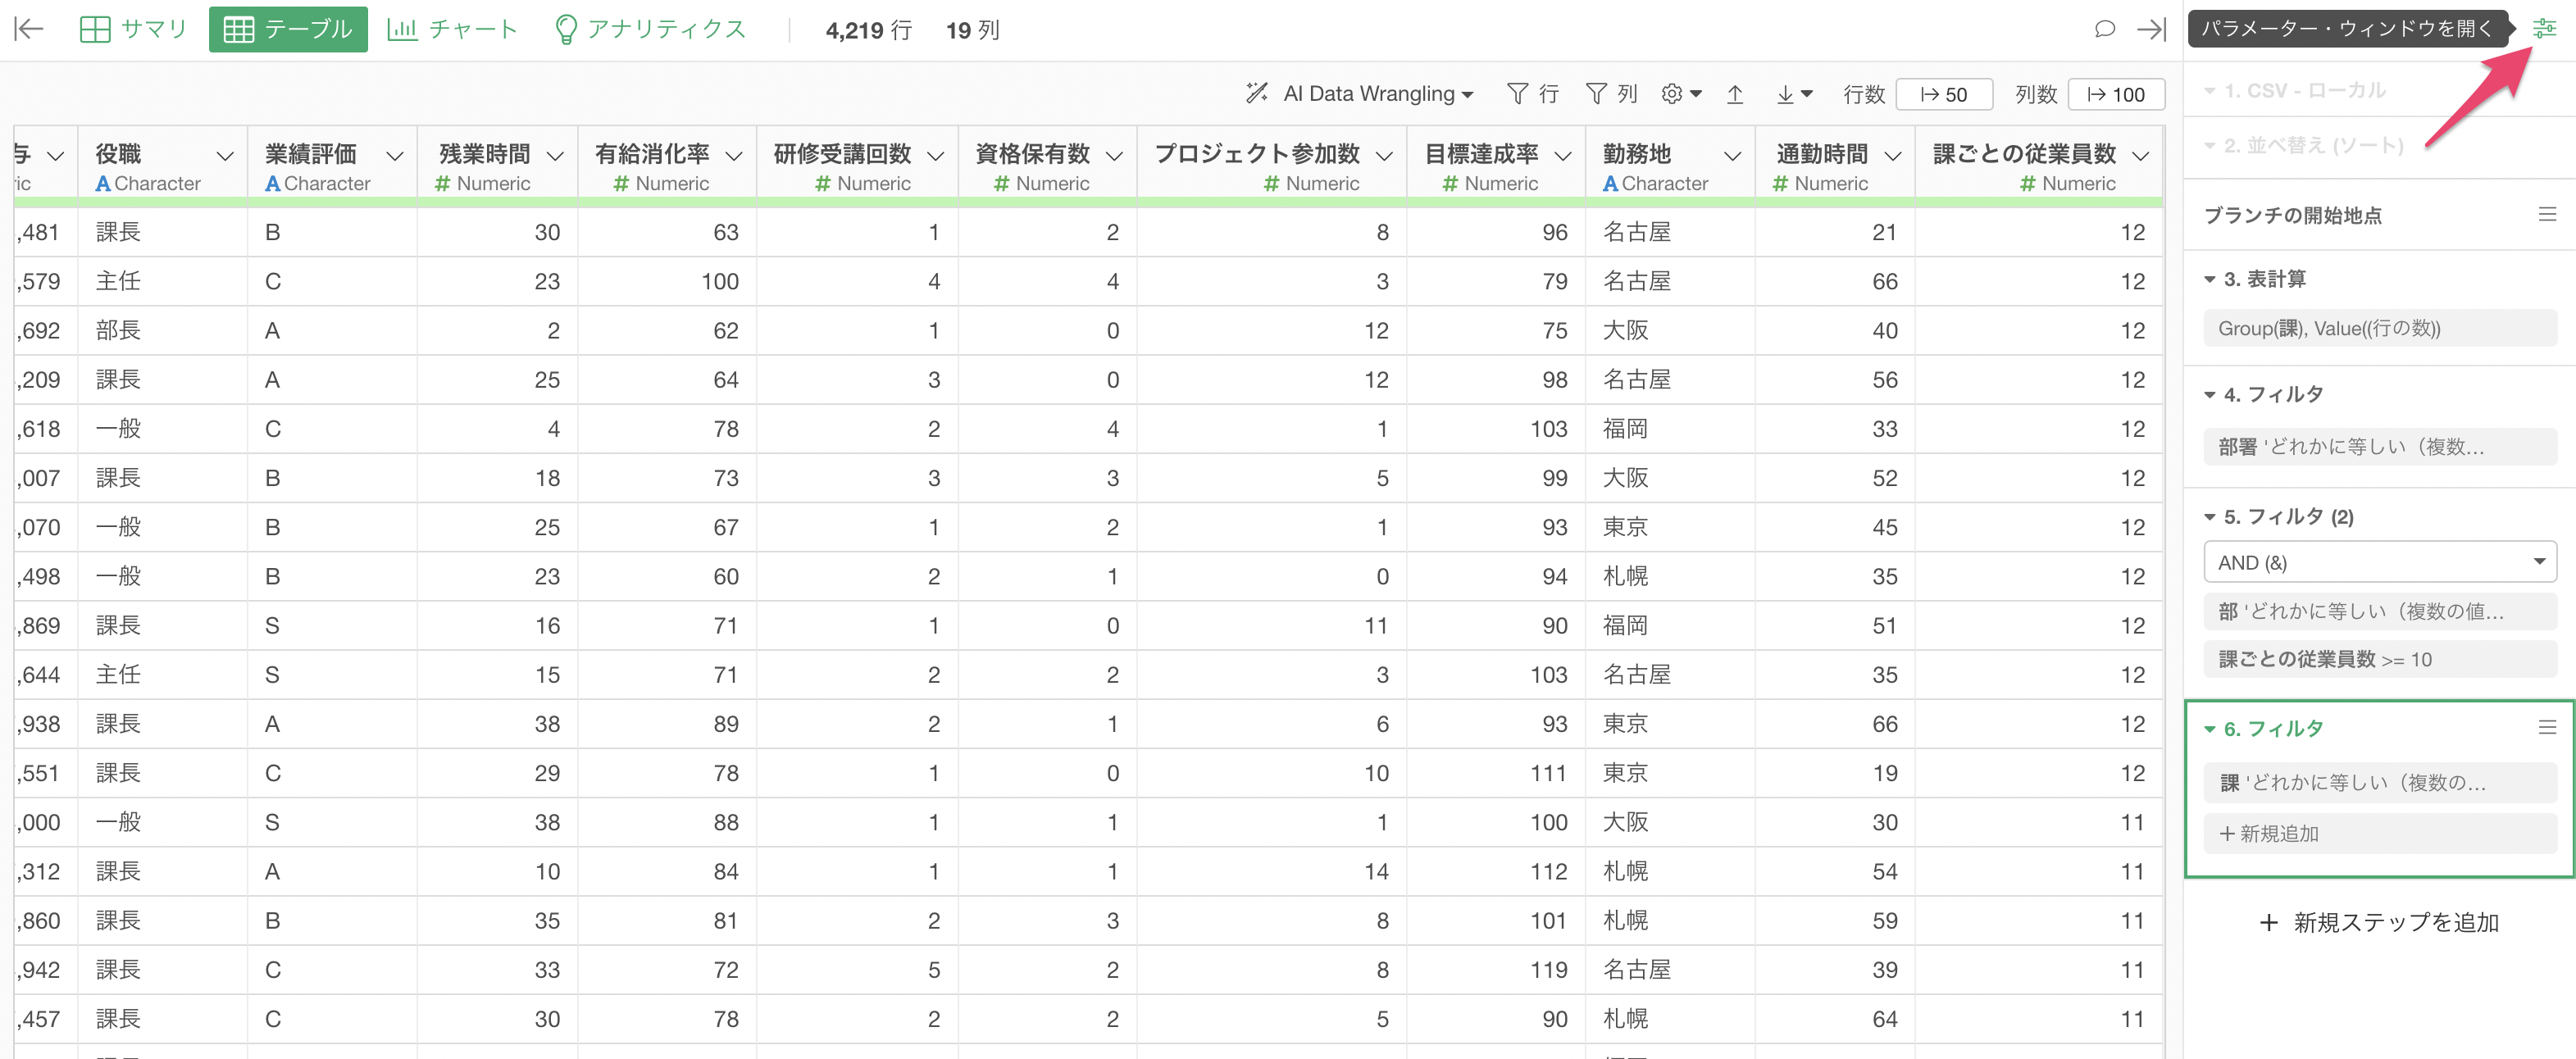Open ブランチの開始地点 hamburger menu
Image resolution: width=2576 pixels, height=1059 pixels.
(x=2547, y=214)
